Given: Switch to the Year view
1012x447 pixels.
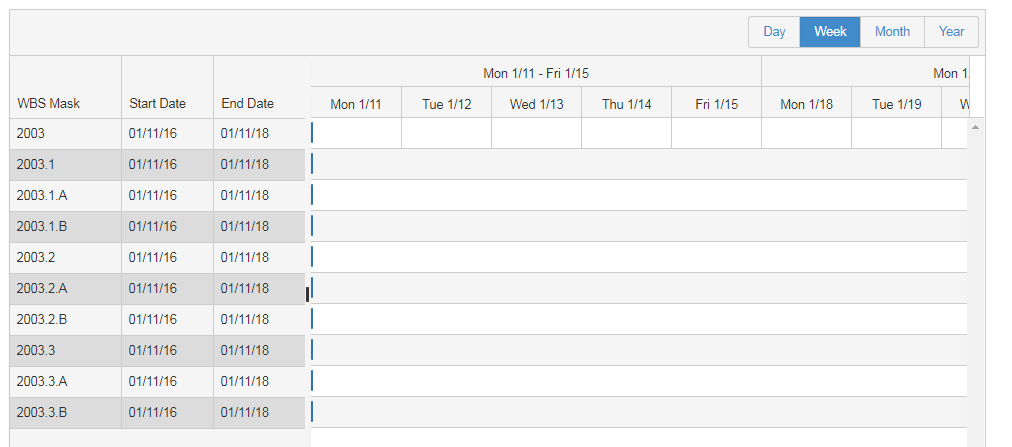Looking at the screenshot, I should click(x=951, y=32).
